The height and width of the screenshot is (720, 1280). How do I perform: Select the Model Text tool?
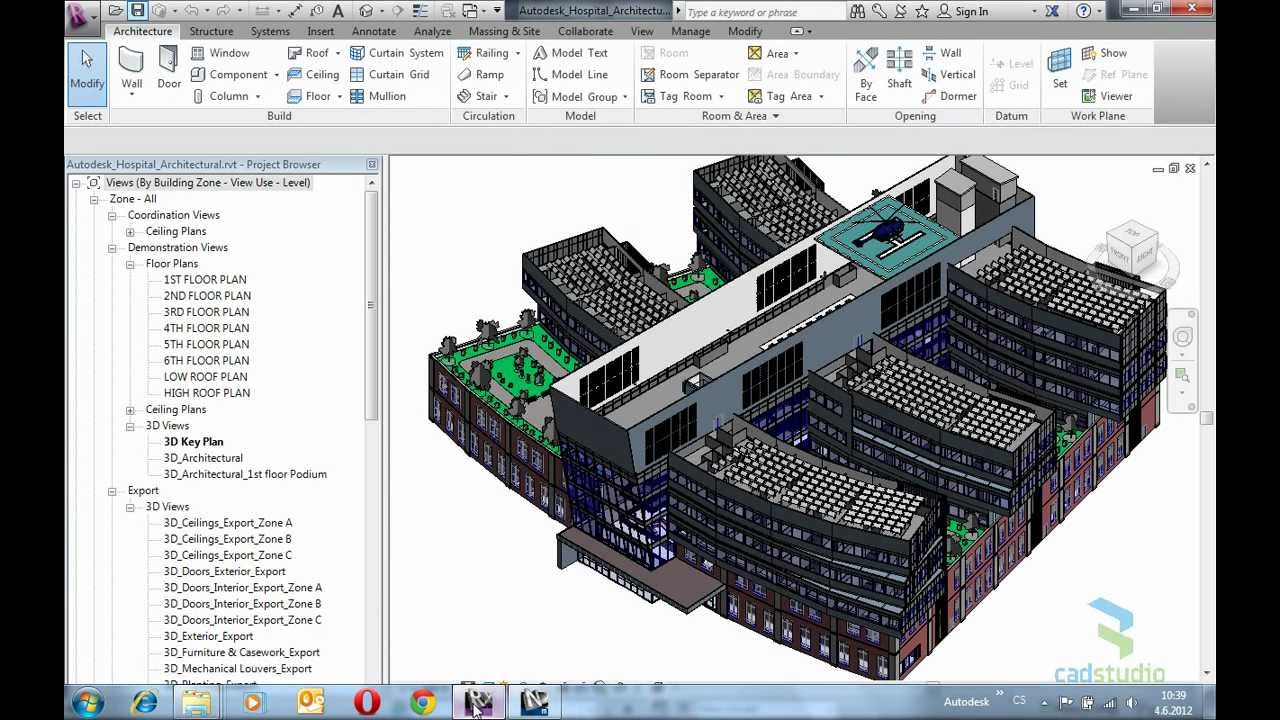tap(570, 53)
